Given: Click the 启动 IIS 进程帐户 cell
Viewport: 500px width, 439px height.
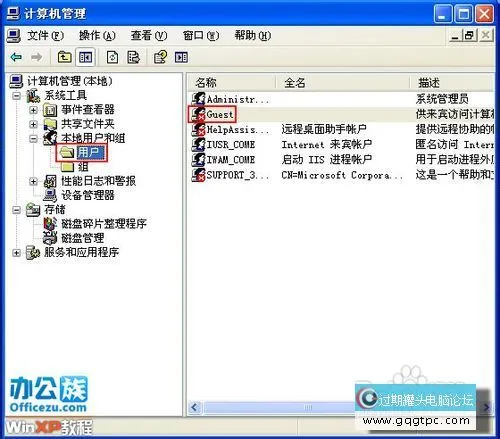Looking at the screenshot, I should coord(327,159).
